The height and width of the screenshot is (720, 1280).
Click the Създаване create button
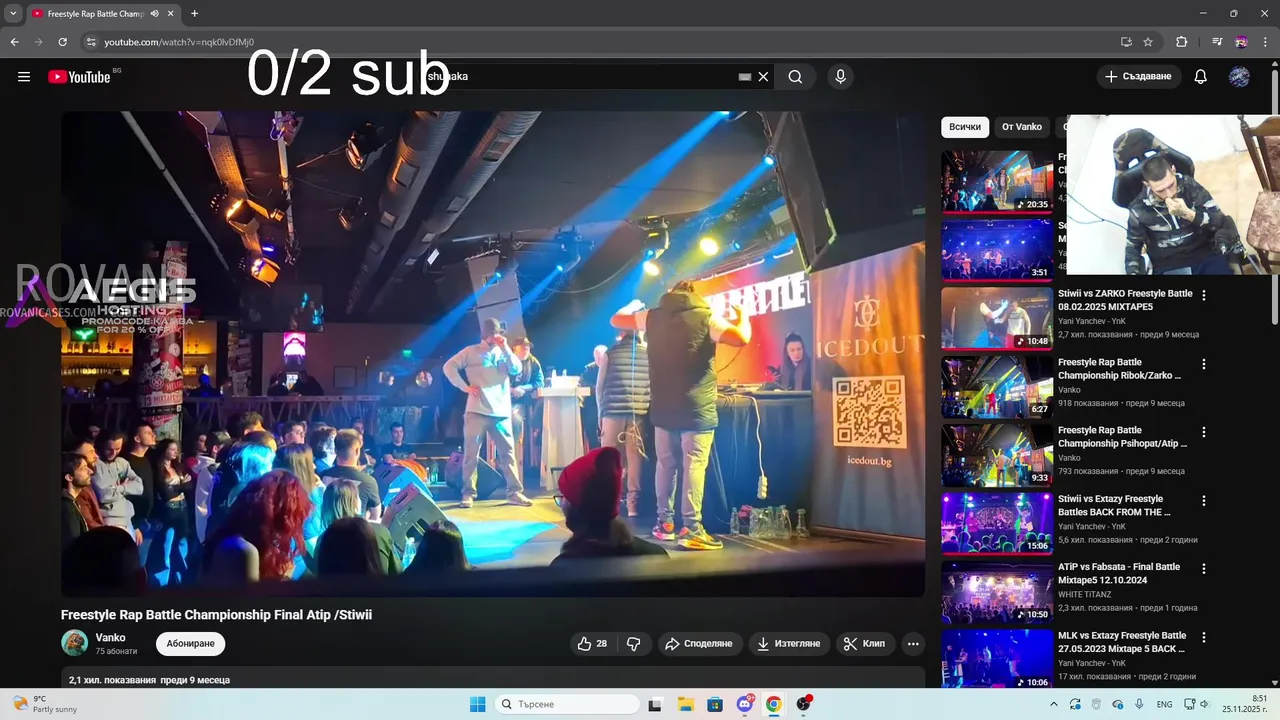(1139, 77)
